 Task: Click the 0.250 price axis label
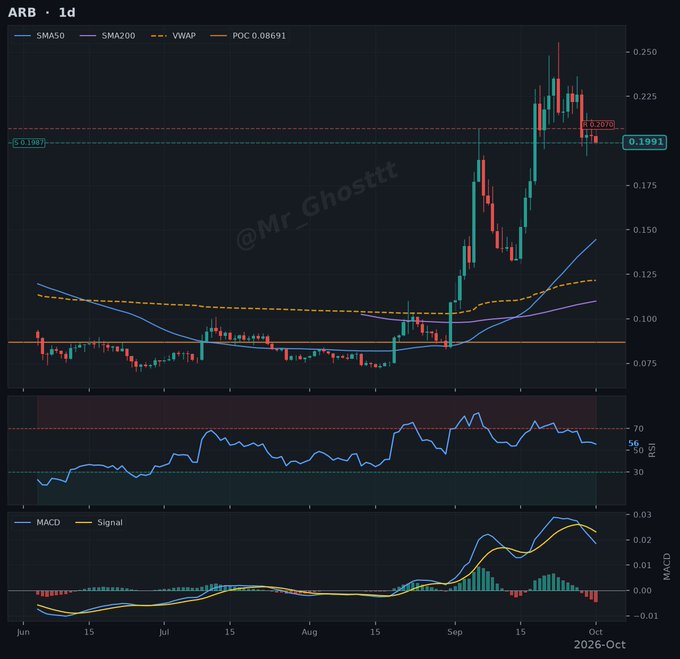tap(645, 52)
